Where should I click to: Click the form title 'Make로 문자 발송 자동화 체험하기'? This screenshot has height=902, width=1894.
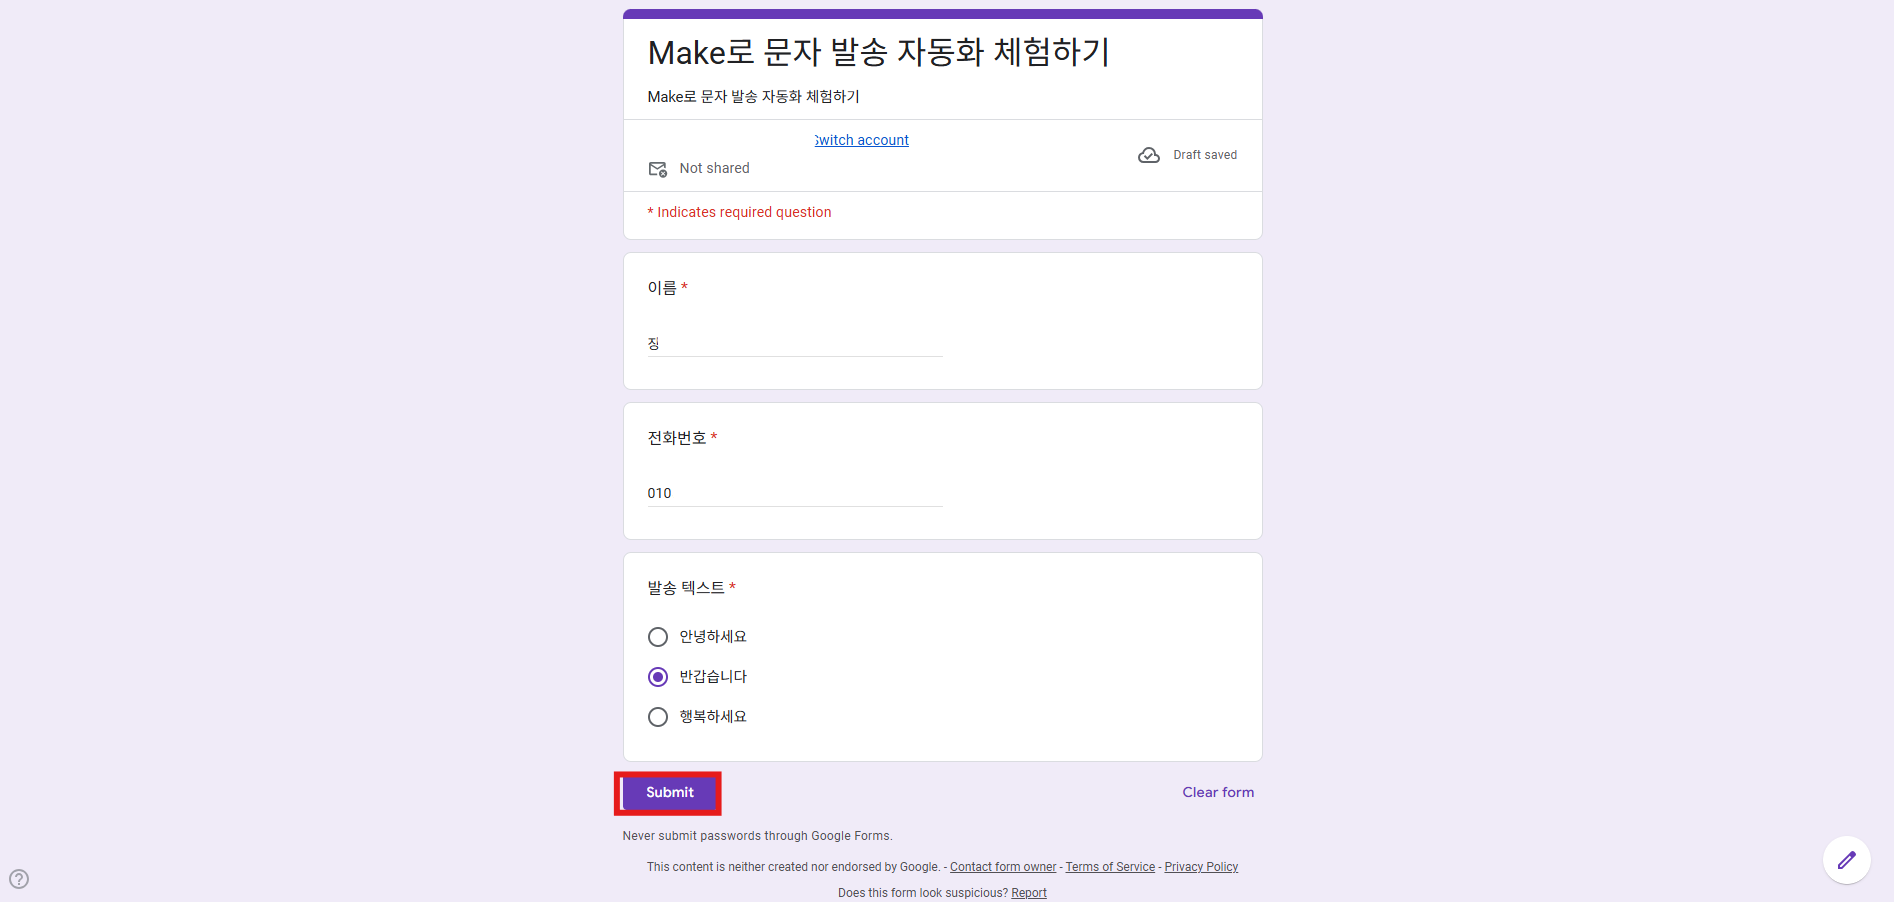coord(878,53)
